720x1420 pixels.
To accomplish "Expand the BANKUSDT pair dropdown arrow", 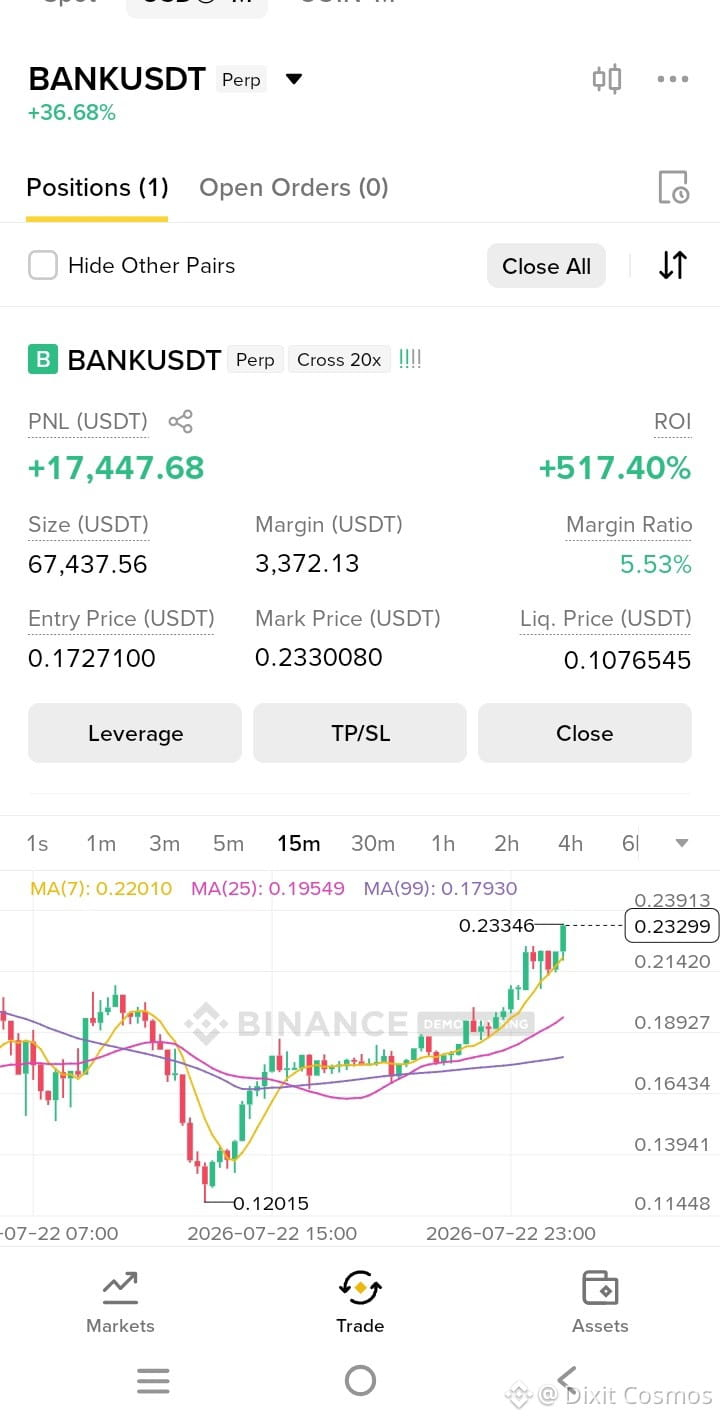I will coord(294,79).
